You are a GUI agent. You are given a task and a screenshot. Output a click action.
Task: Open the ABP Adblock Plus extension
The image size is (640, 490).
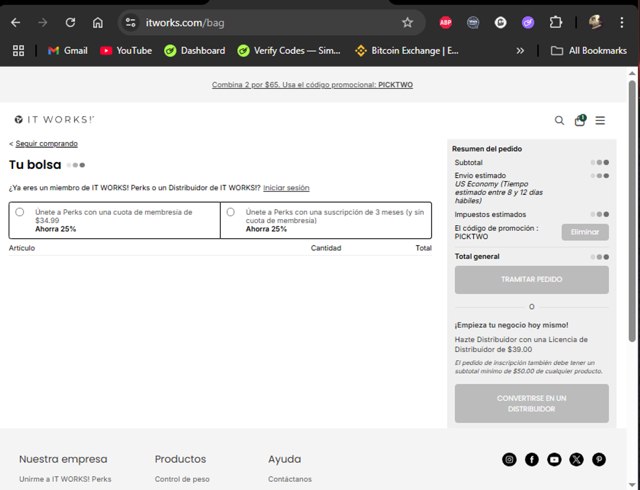(445, 22)
